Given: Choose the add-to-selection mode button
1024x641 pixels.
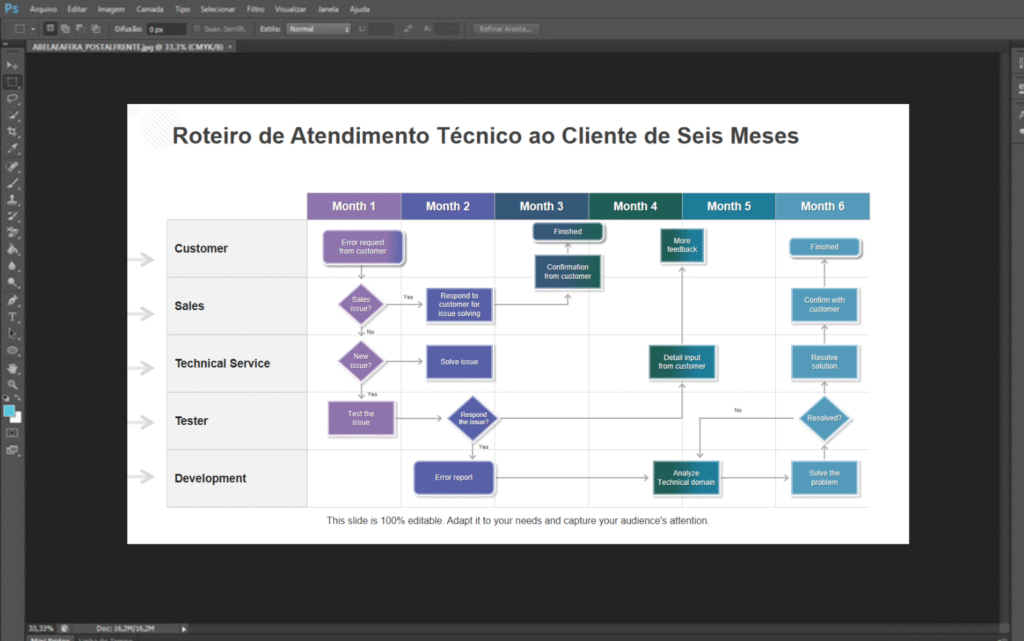Looking at the screenshot, I should (65, 29).
